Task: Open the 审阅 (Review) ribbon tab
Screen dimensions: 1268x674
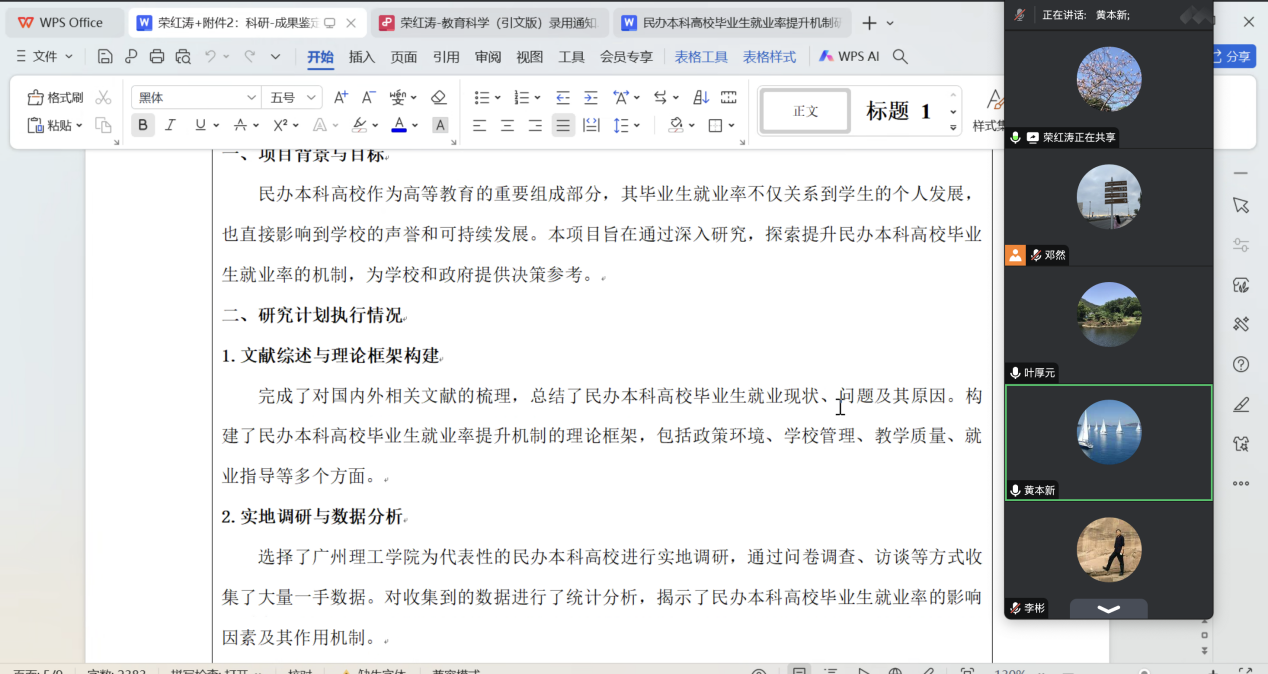Action: point(488,57)
